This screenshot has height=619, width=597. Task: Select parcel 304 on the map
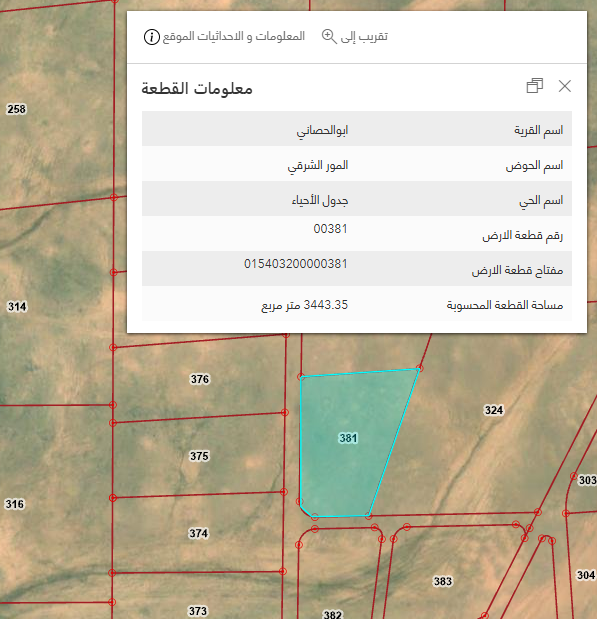click(x=586, y=575)
